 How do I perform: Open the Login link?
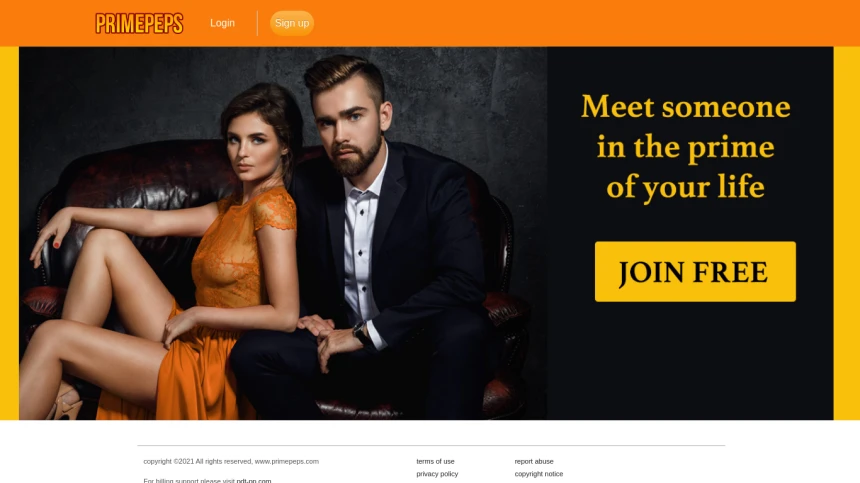[x=222, y=23]
